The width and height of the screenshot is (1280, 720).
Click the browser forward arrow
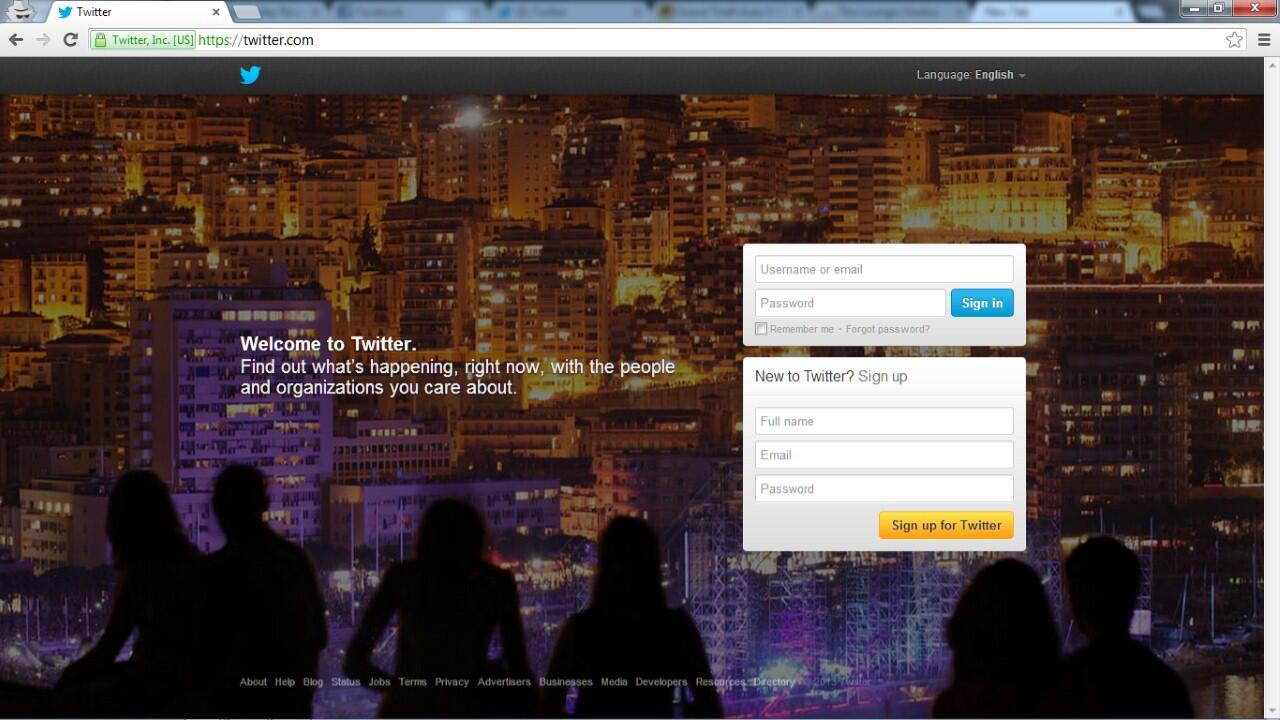(43, 40)
